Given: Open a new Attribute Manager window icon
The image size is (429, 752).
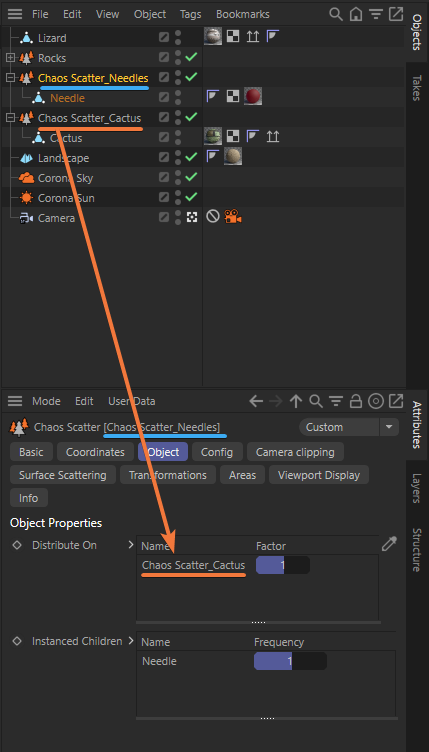Looking at the screenshot, I should [396, 401].
